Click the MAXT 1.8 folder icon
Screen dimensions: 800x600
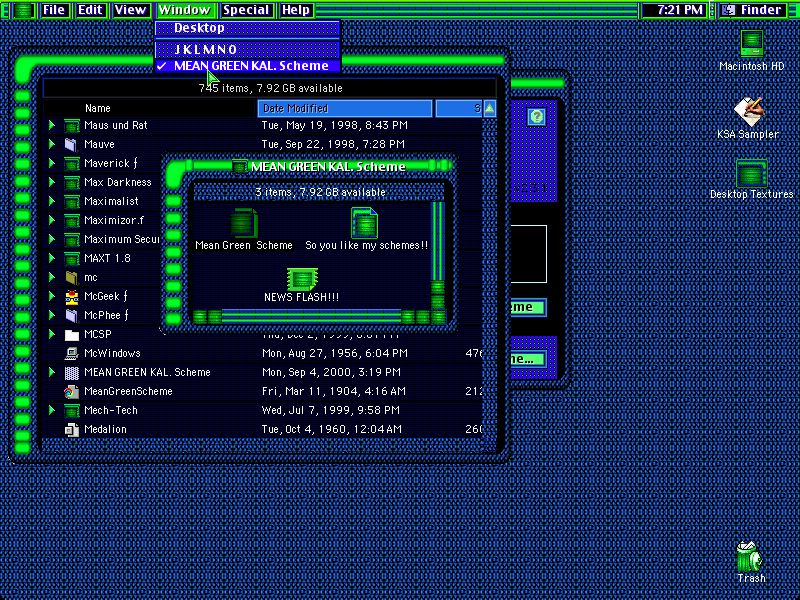coord(71,258)
